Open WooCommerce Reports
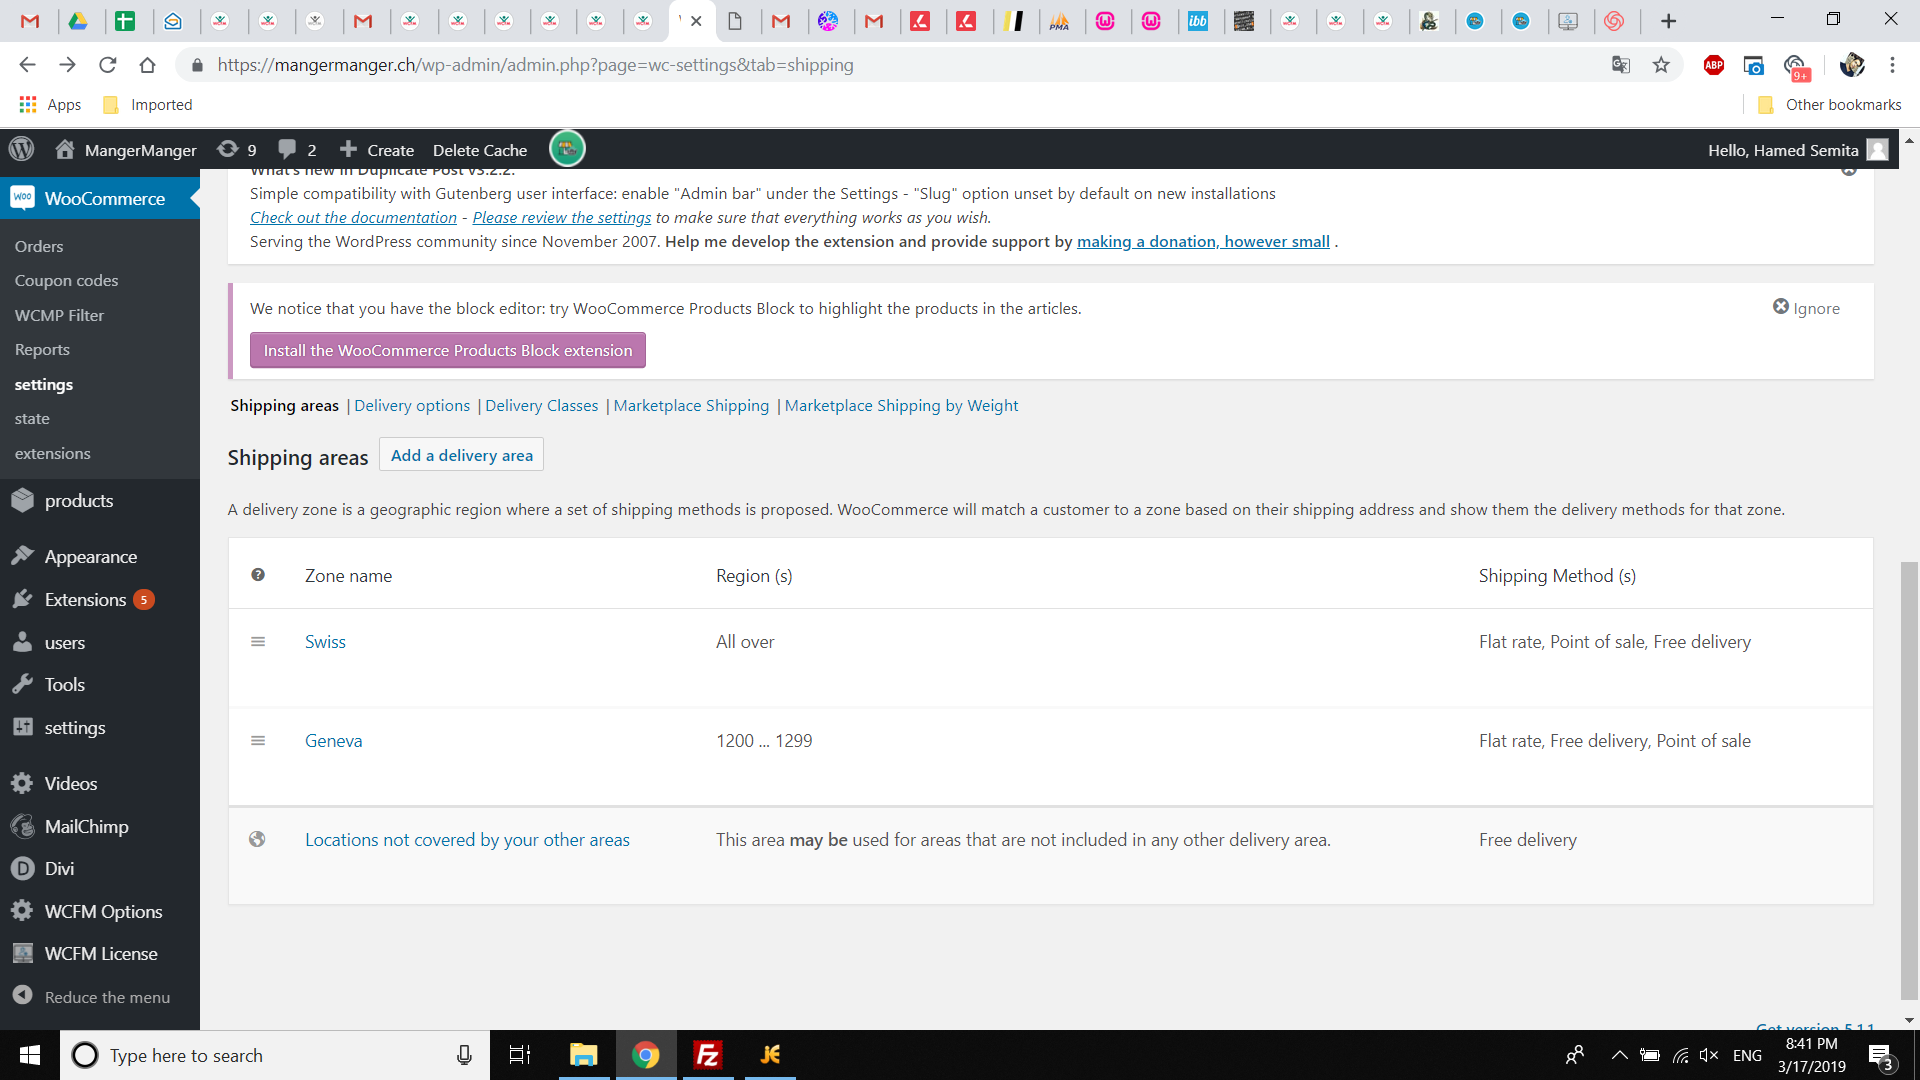 point(42,350)
